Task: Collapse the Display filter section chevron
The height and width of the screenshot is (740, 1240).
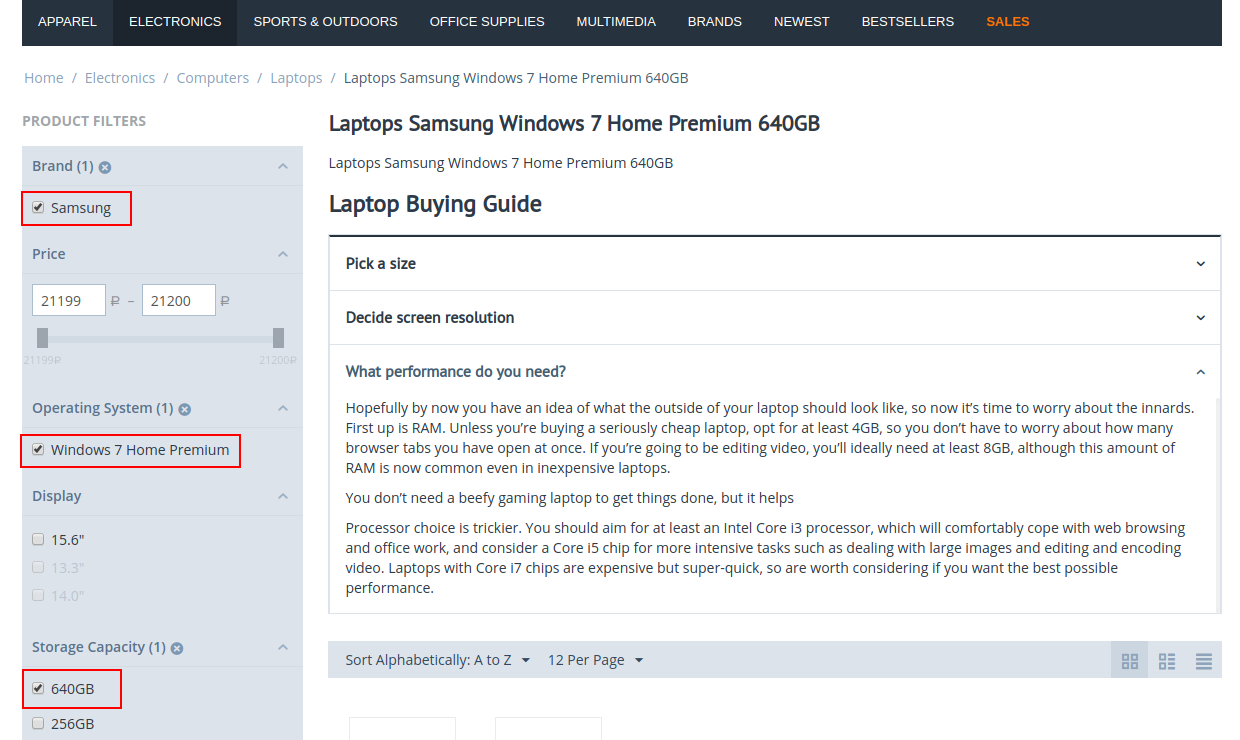Action: pyautogui.click(x=283, y=497)
